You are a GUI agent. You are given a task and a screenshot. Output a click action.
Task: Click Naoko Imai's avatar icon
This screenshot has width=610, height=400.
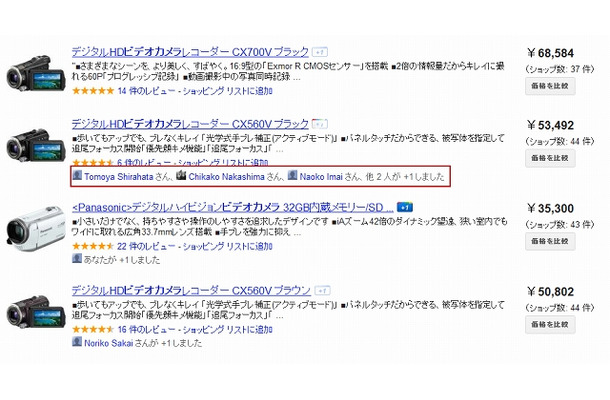click(293, 175)
